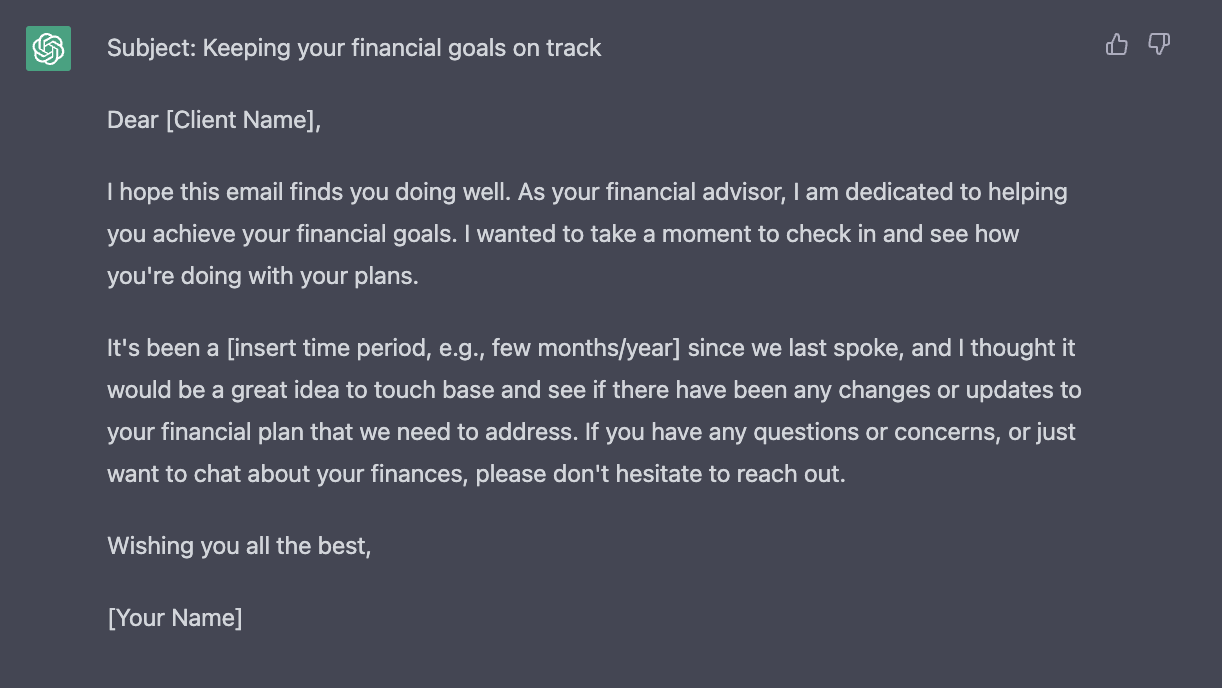This screenshot has height=688, width=1222.
Task: Click the thumbs down feedback icon
Action: tap(1159, 44)
